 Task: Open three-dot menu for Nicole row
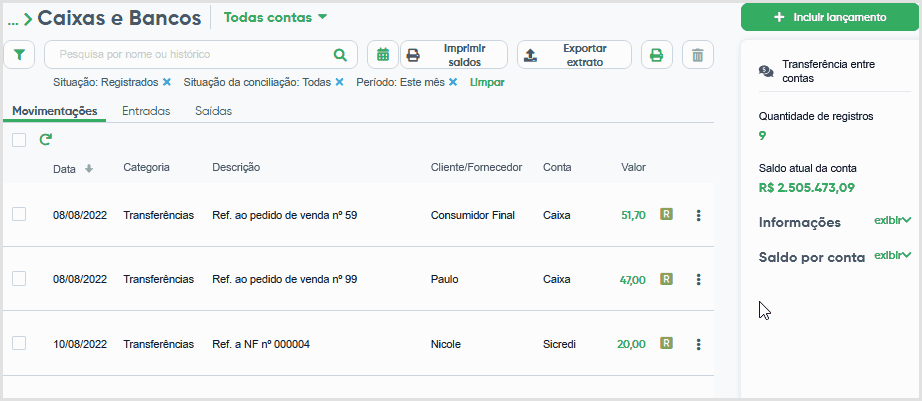(698, 344)
